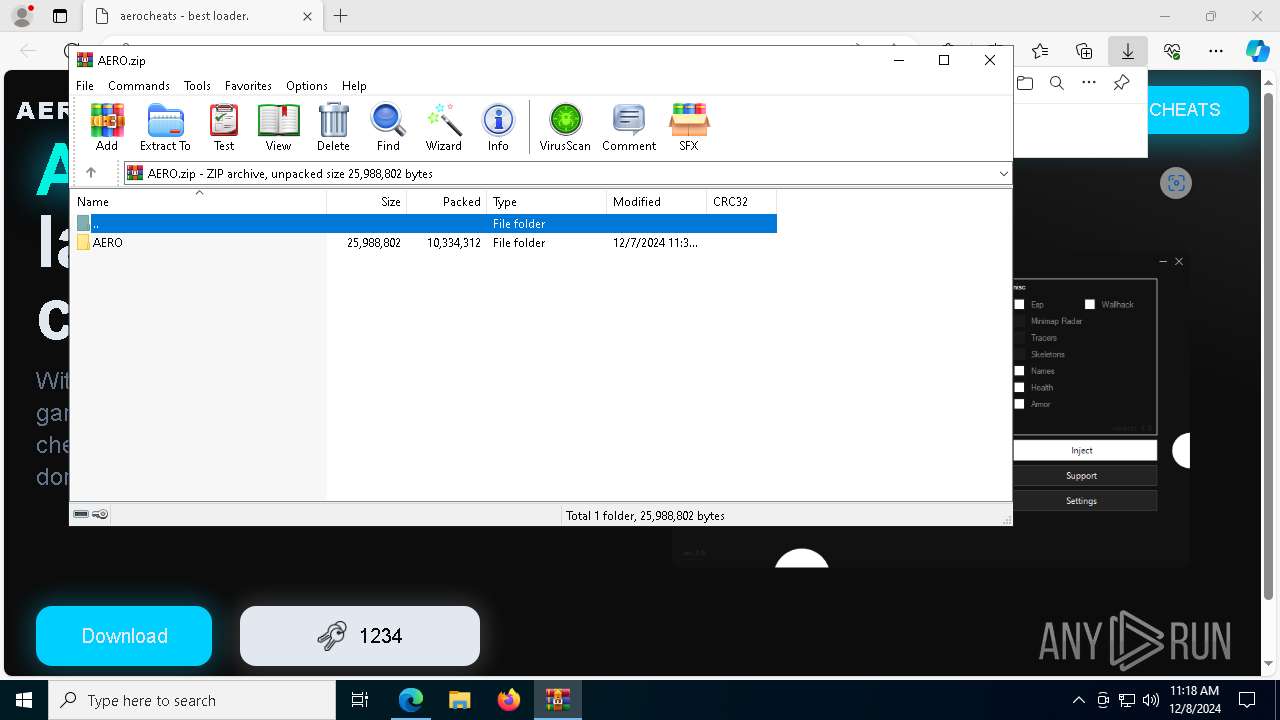Click the 1234 password button
1280x720 pixels.
(360, 636)
